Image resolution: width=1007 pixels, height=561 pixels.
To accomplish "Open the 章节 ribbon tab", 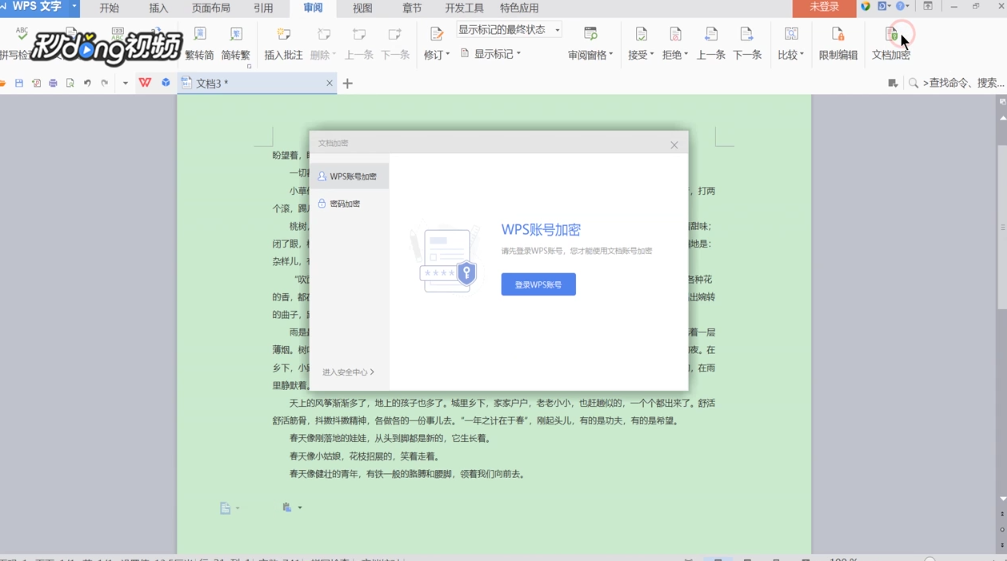I will 412,8.
